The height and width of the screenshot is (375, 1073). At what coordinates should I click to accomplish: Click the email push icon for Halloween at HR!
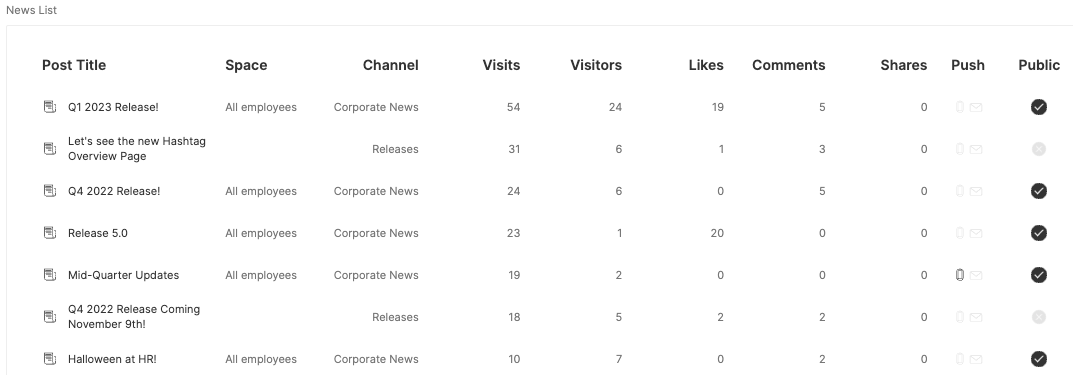tap(976, 359)
